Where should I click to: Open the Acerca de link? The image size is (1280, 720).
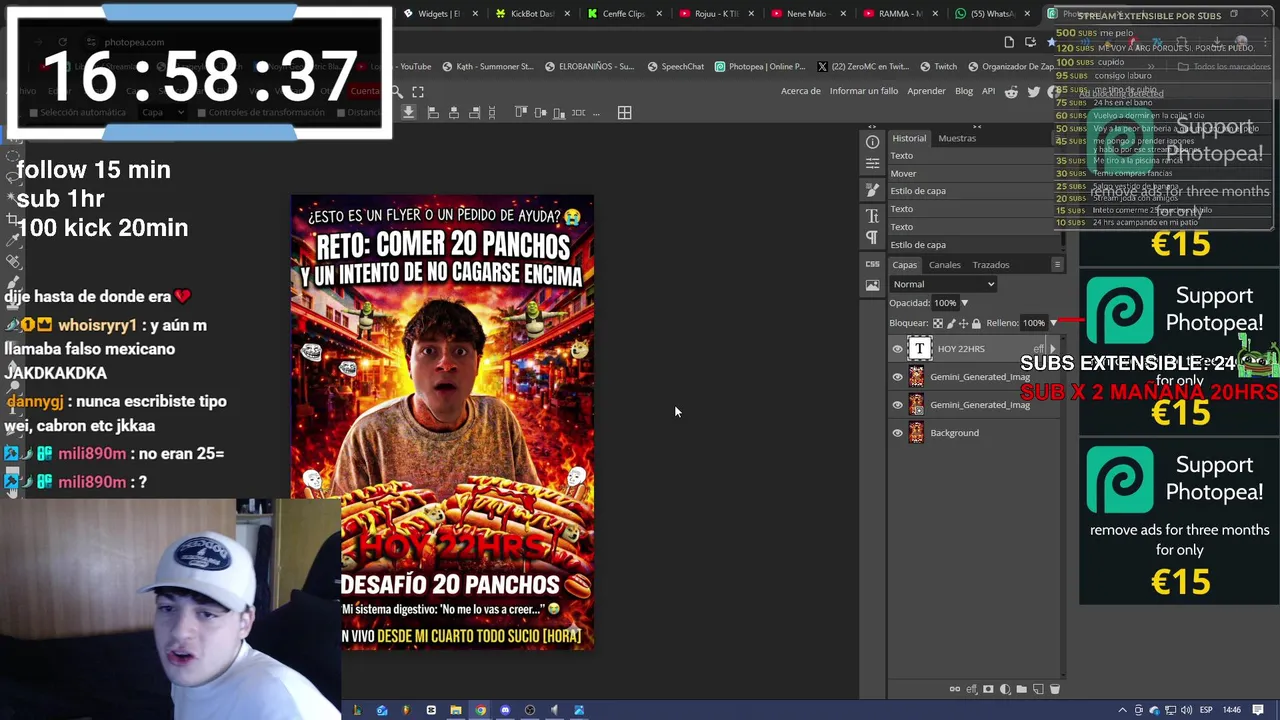(x=801, y=91)
